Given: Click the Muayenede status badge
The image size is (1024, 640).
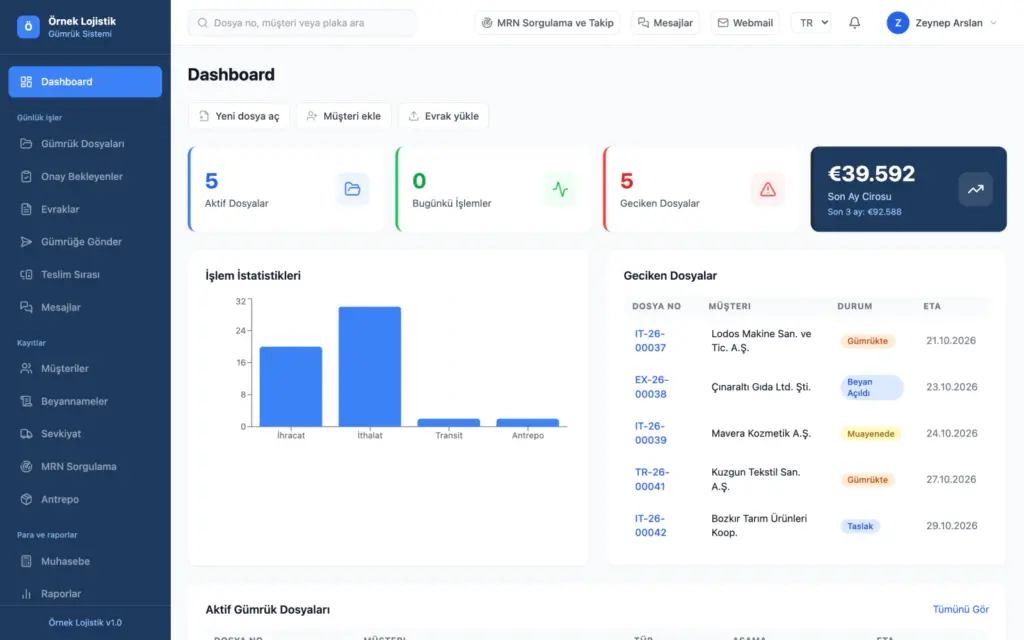Looking at the screenshot, I should pos(871,434).
